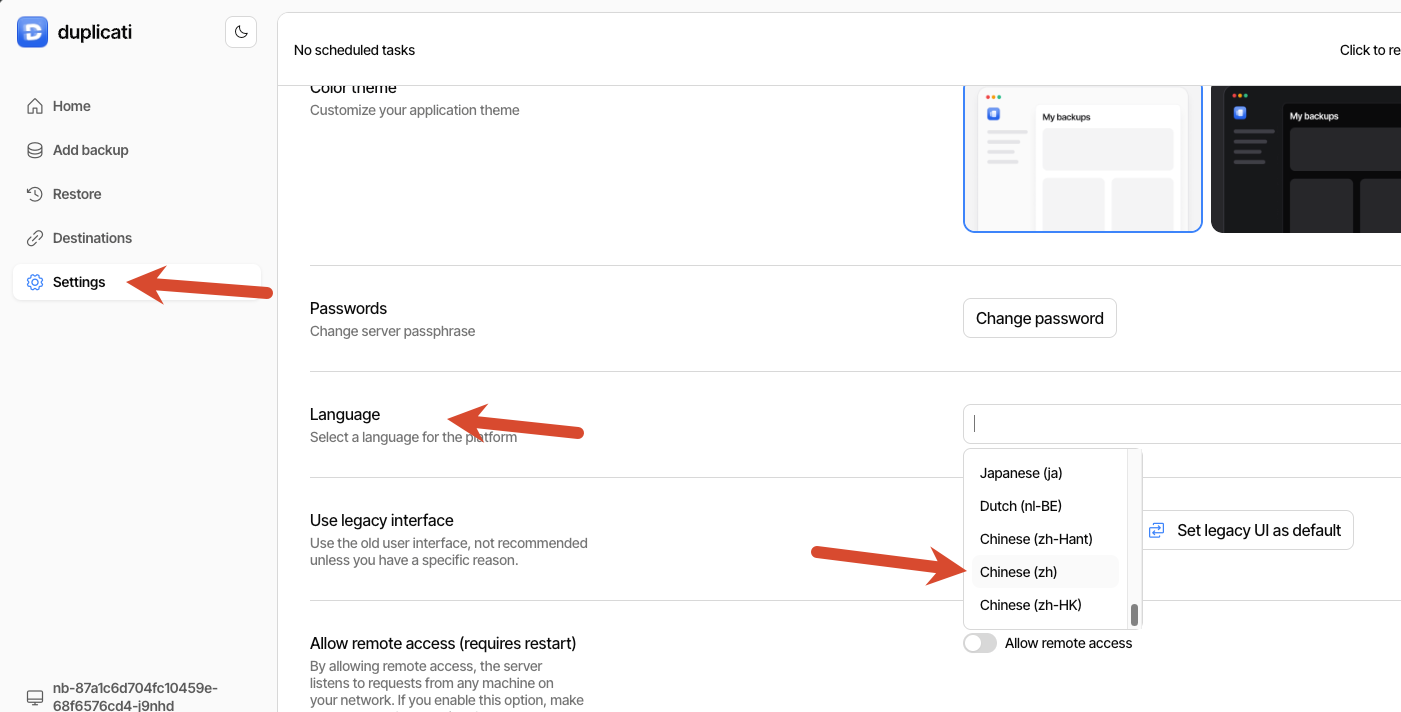Click the Add backup database icon
Viewport: 1401px width, 712px height.
pyautogui.click(x=35, y=150)
